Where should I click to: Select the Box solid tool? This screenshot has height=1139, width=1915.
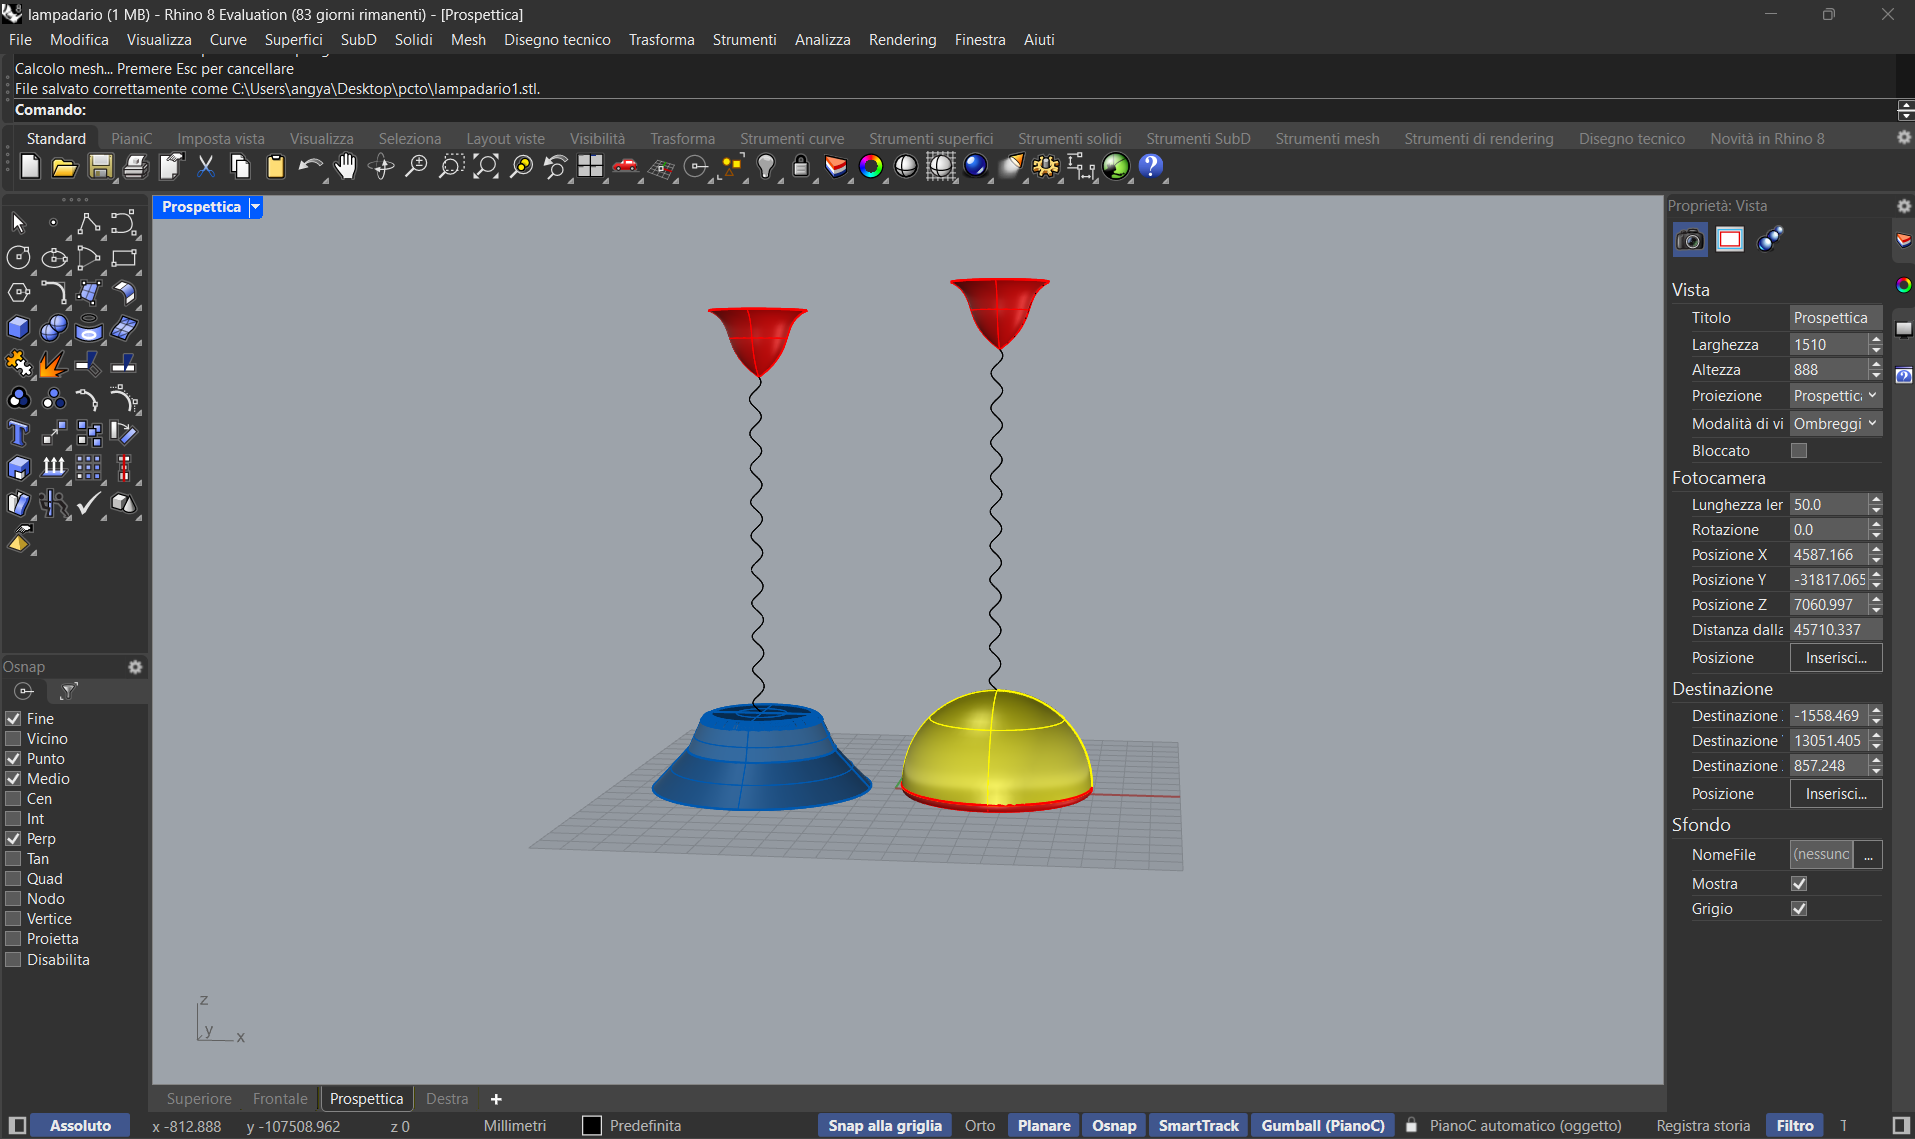[x=18, y=328]
